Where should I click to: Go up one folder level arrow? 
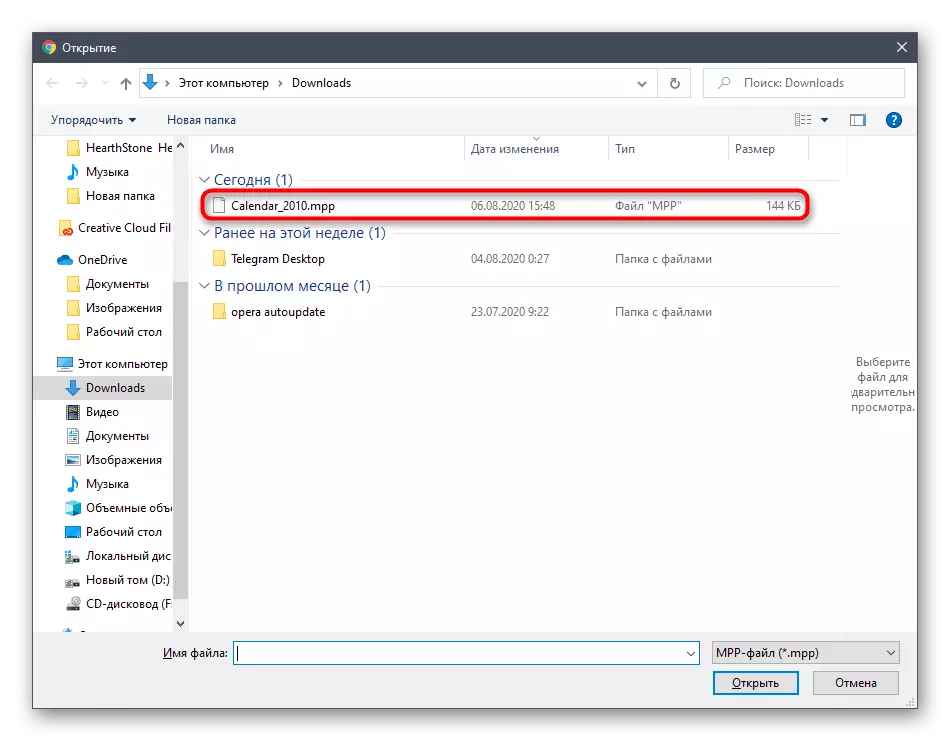pyautogui.click(x=125, y=83)
